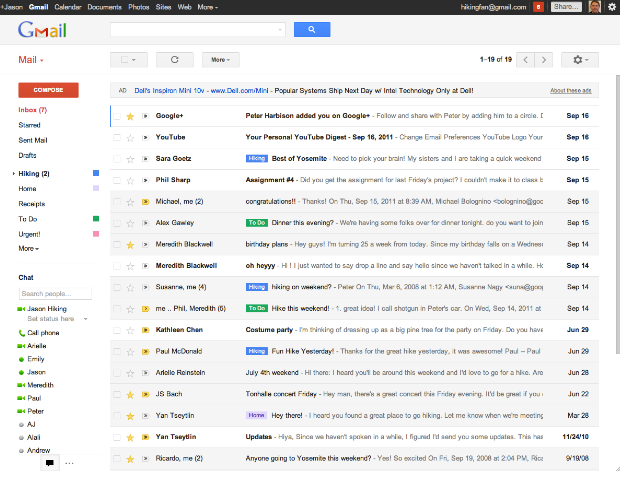Check the Tonhalle concert message checkbox
The image size is (620, 477).
117,394
